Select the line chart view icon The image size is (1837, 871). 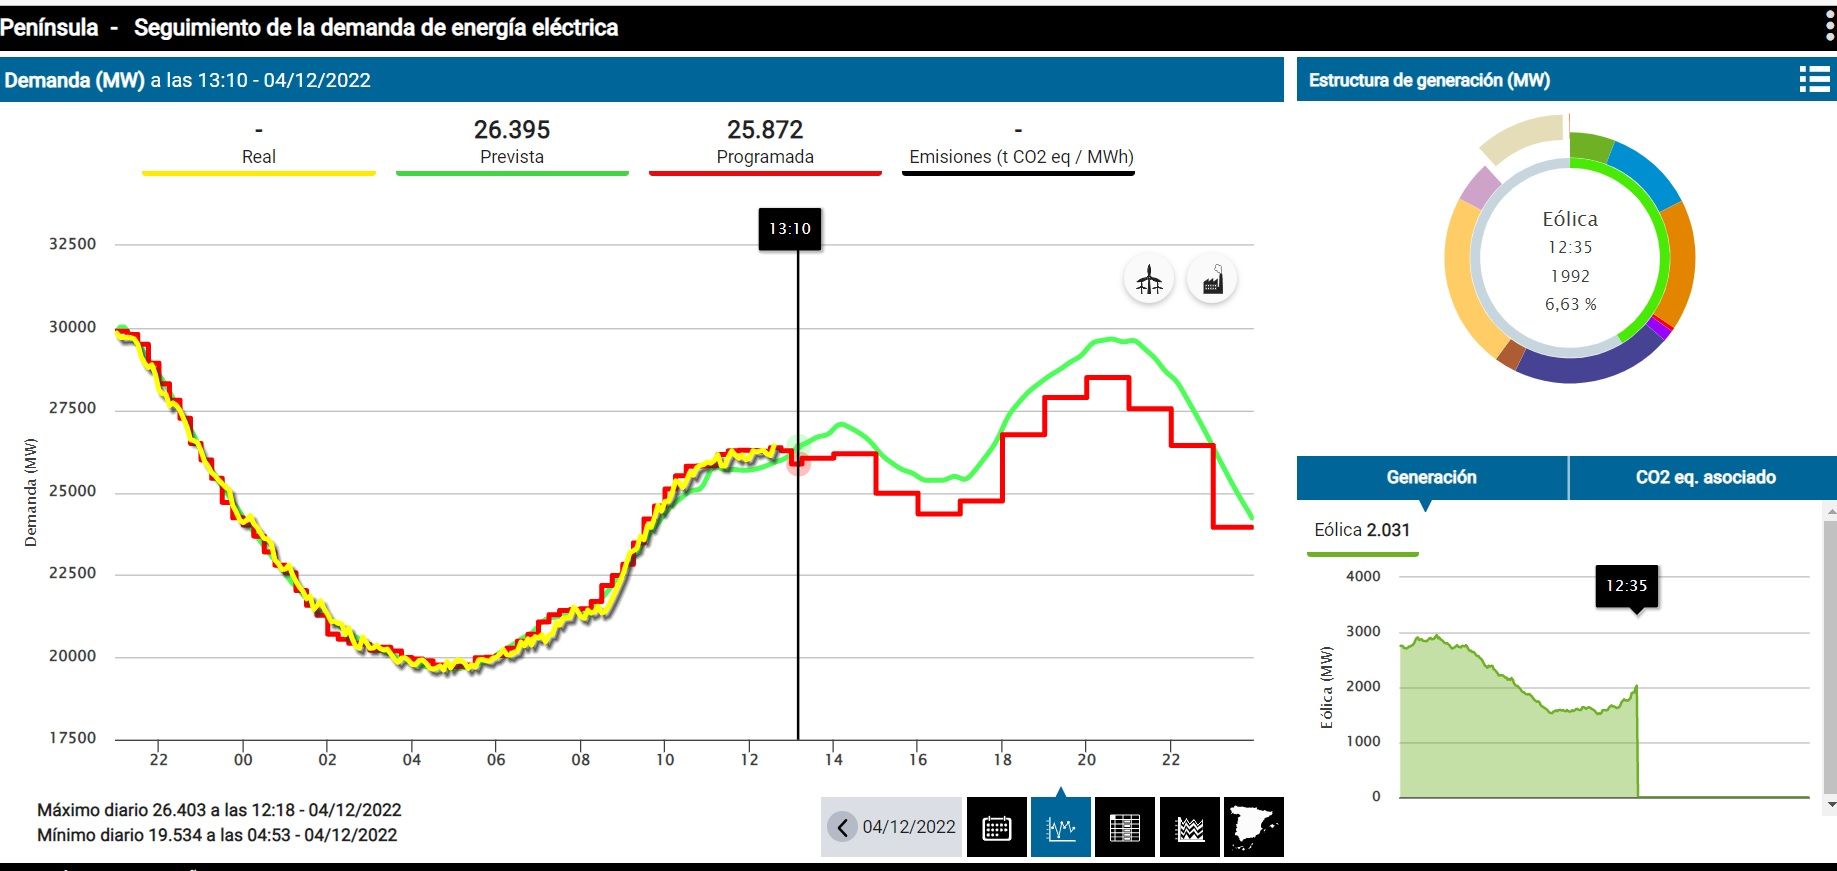pos(1060,828)
